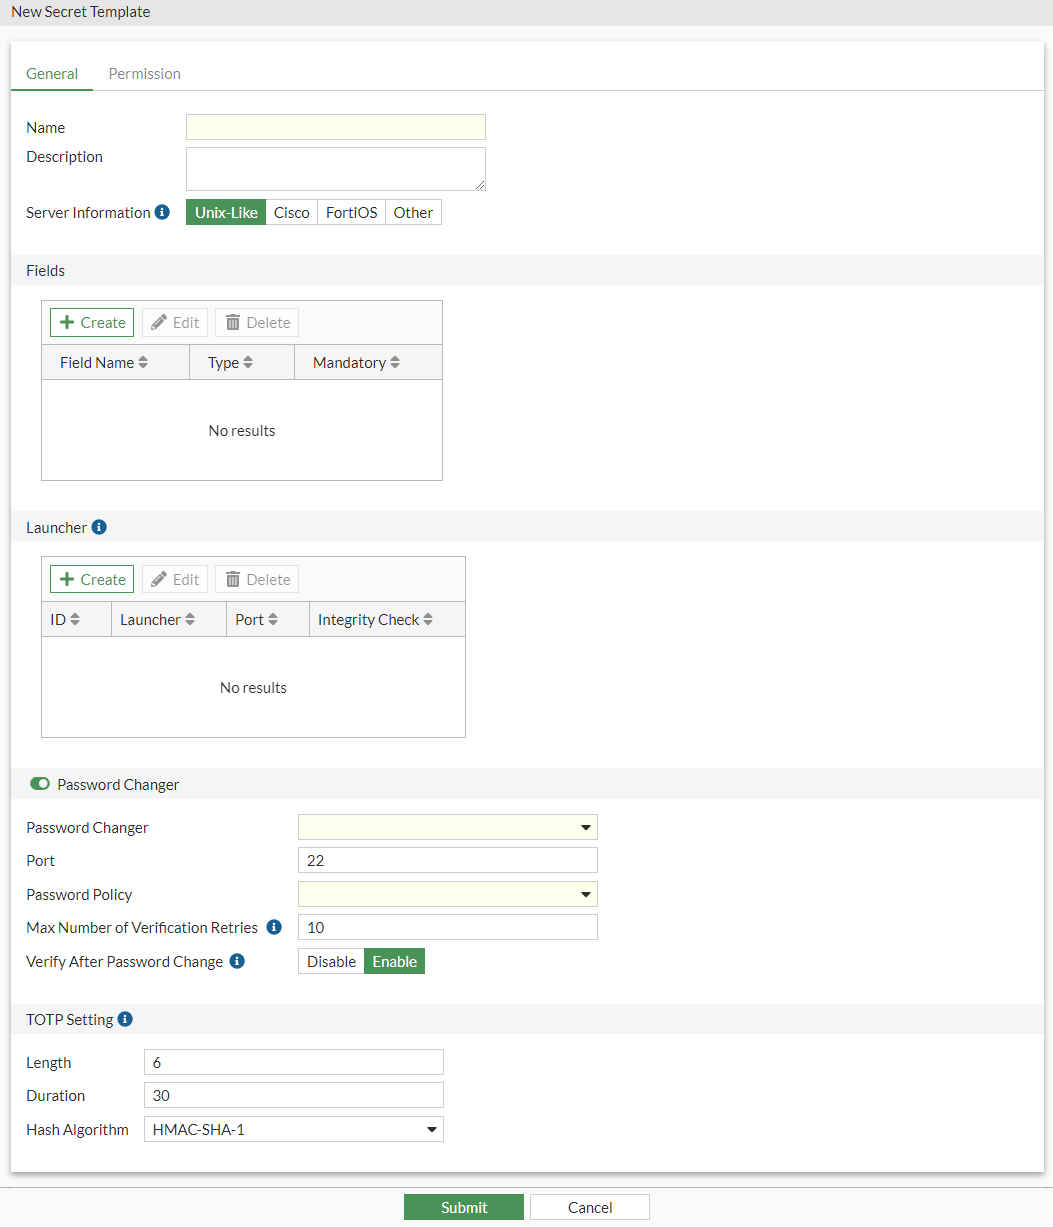Viewport: 1053px width, 1227px height.
Task: Submit the new secret template
Action: (463, 1207)
